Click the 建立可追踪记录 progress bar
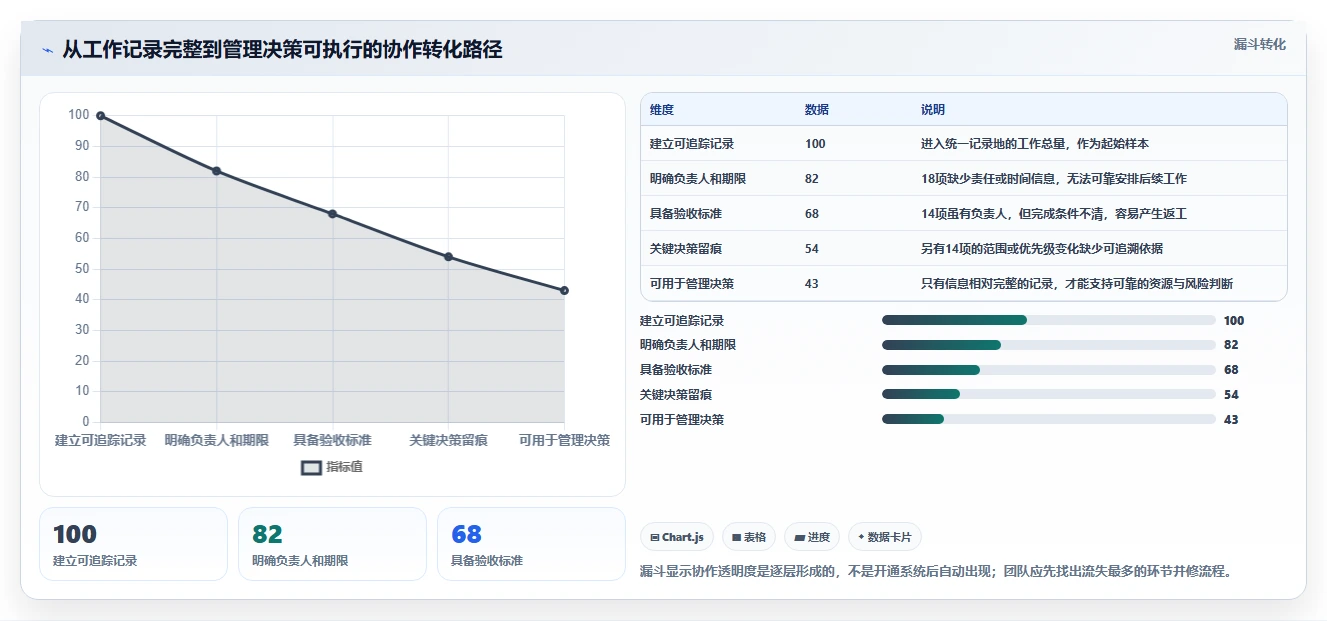The image size is (1327, 621). (x=1049, y=320)
